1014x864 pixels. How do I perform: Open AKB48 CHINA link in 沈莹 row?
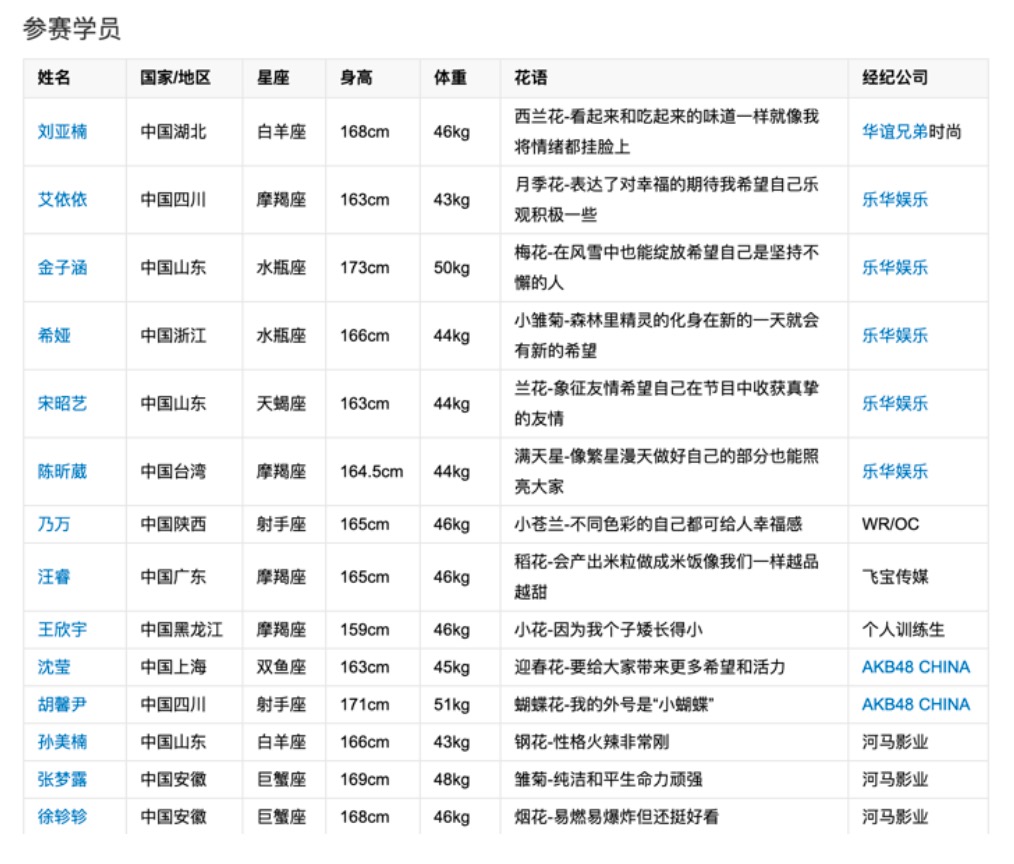pyautogui.click(x=916, y=667)
